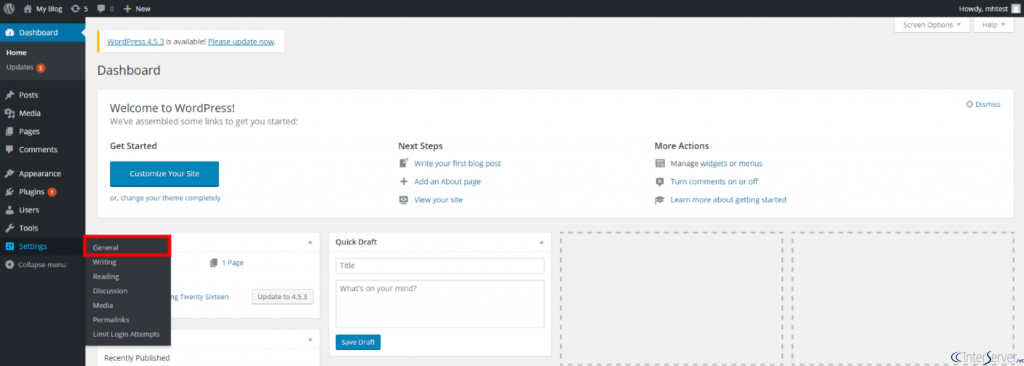This screenshot has width=1024, height=366.
Task: Collapse the At a Glance panel arrow
Action: [x=310, y=242]
